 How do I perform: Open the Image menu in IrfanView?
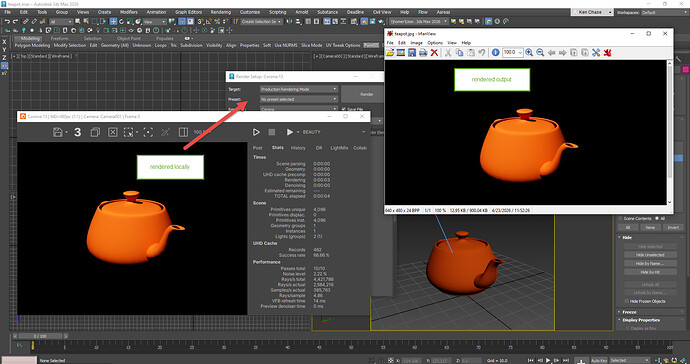[416, 43]
